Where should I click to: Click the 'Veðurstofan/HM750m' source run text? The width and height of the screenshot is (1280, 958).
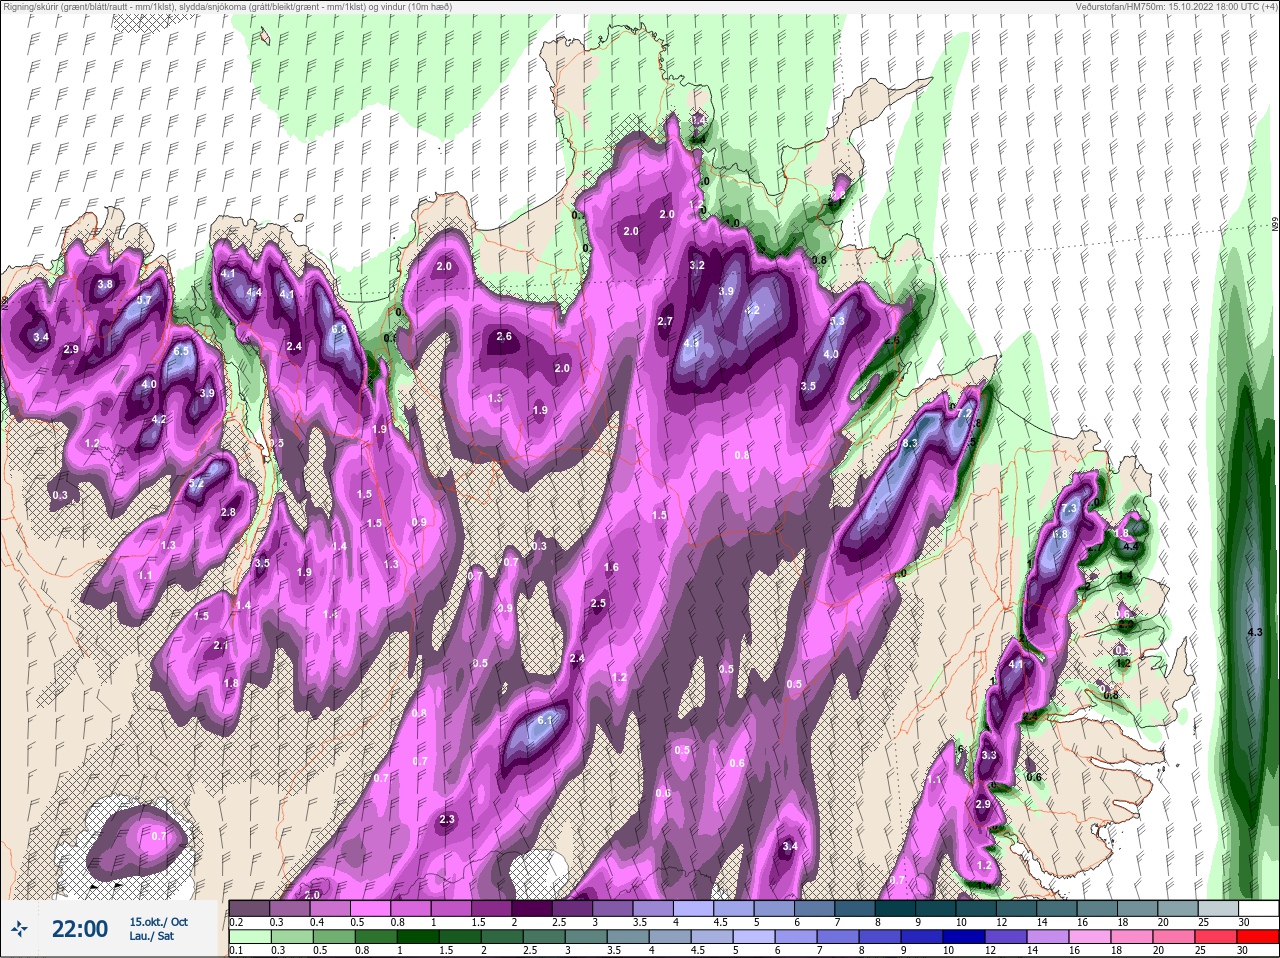click(1176, 6)
